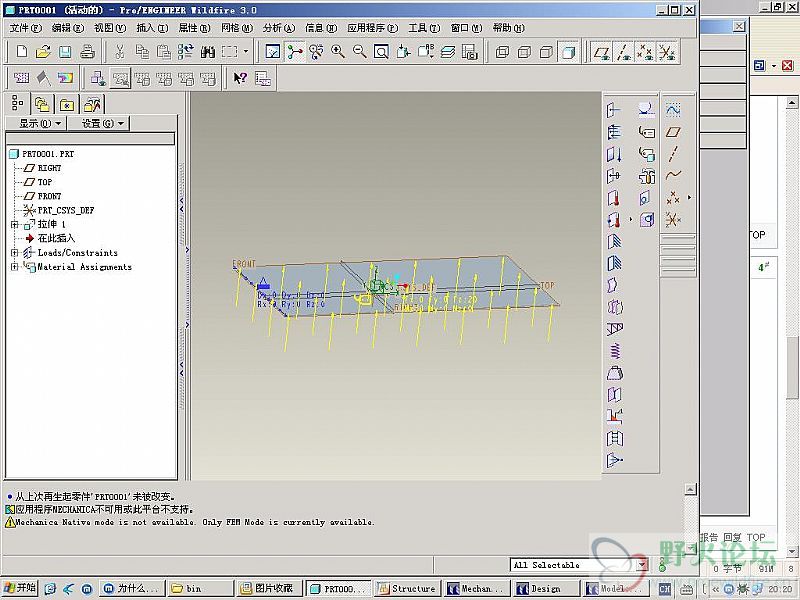Open the material tag definition icon

coord(647,132)
